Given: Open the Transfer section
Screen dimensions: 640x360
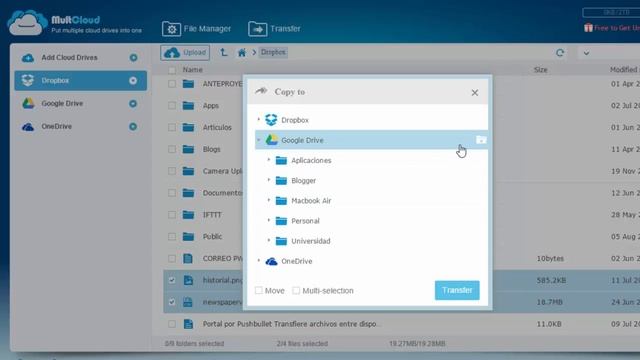Looking at the screenshot, I should 274,29.
